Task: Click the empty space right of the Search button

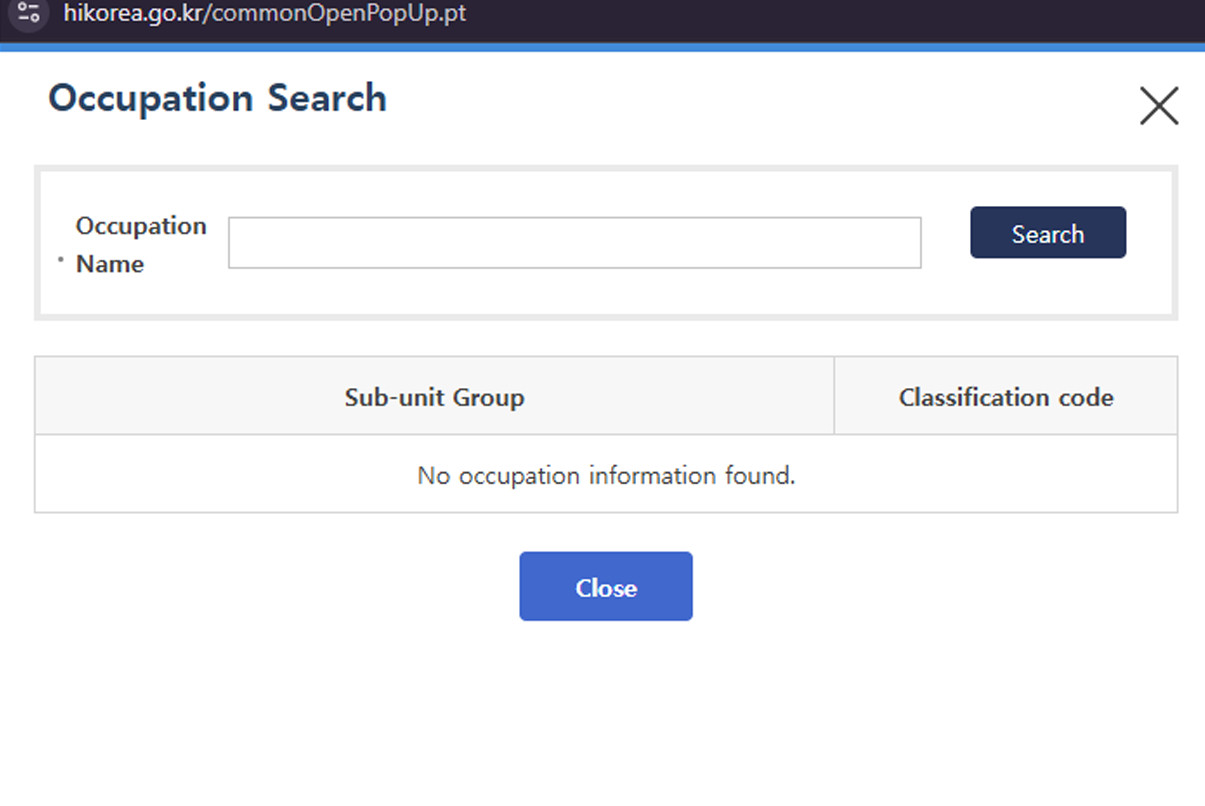Action: (1149, 233)
